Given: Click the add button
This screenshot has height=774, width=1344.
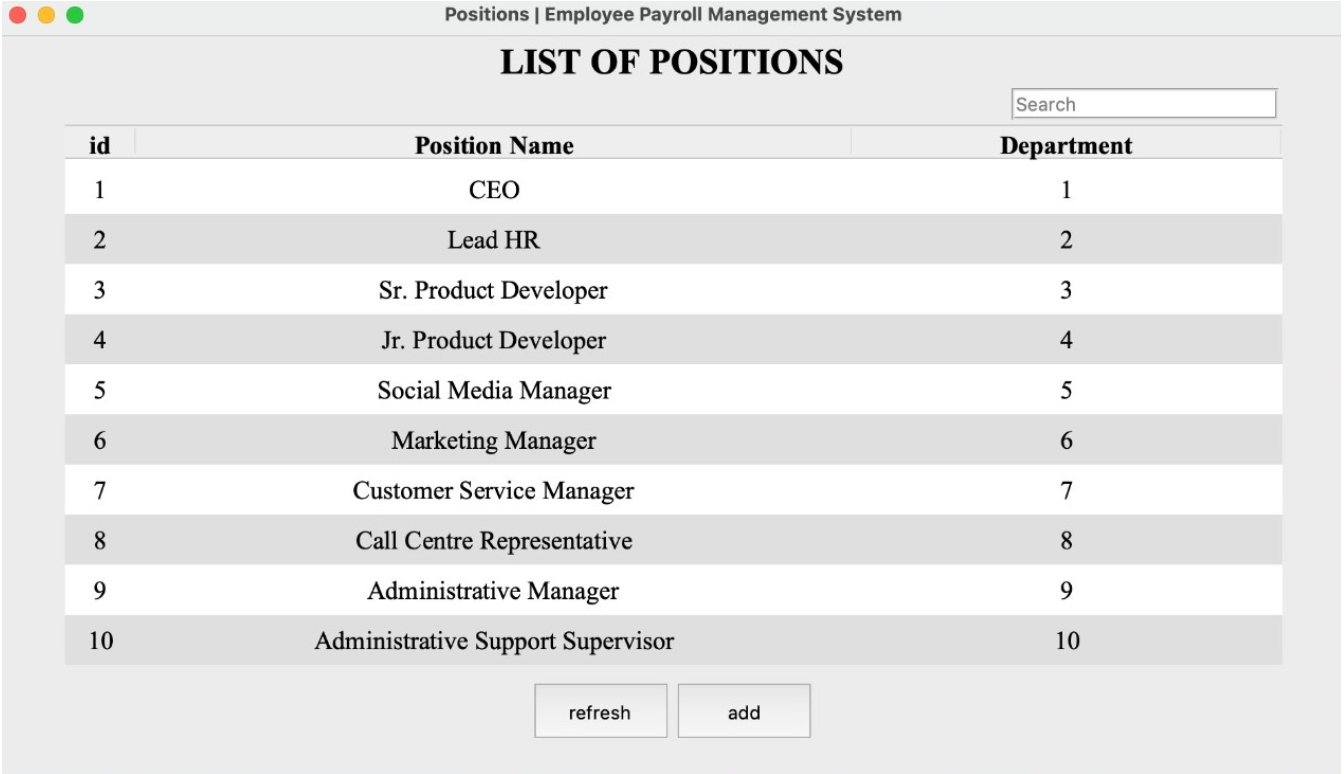Looking at the screenshot, I should coord(745,712).
